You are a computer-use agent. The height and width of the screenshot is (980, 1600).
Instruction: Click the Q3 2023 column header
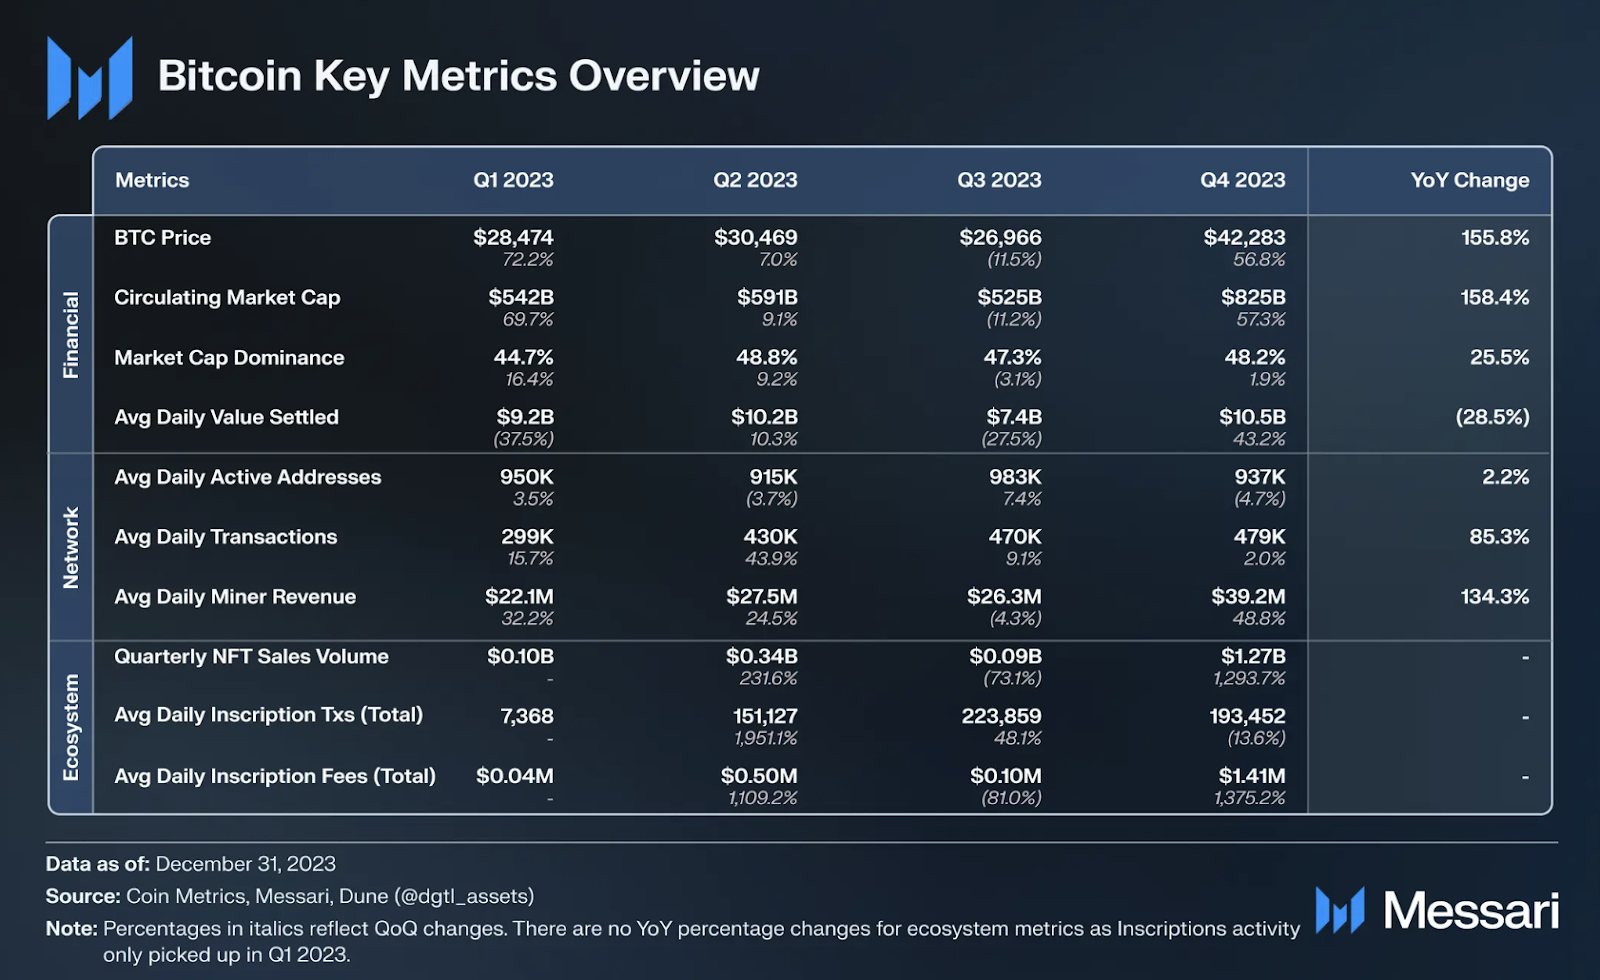[999, 180]
